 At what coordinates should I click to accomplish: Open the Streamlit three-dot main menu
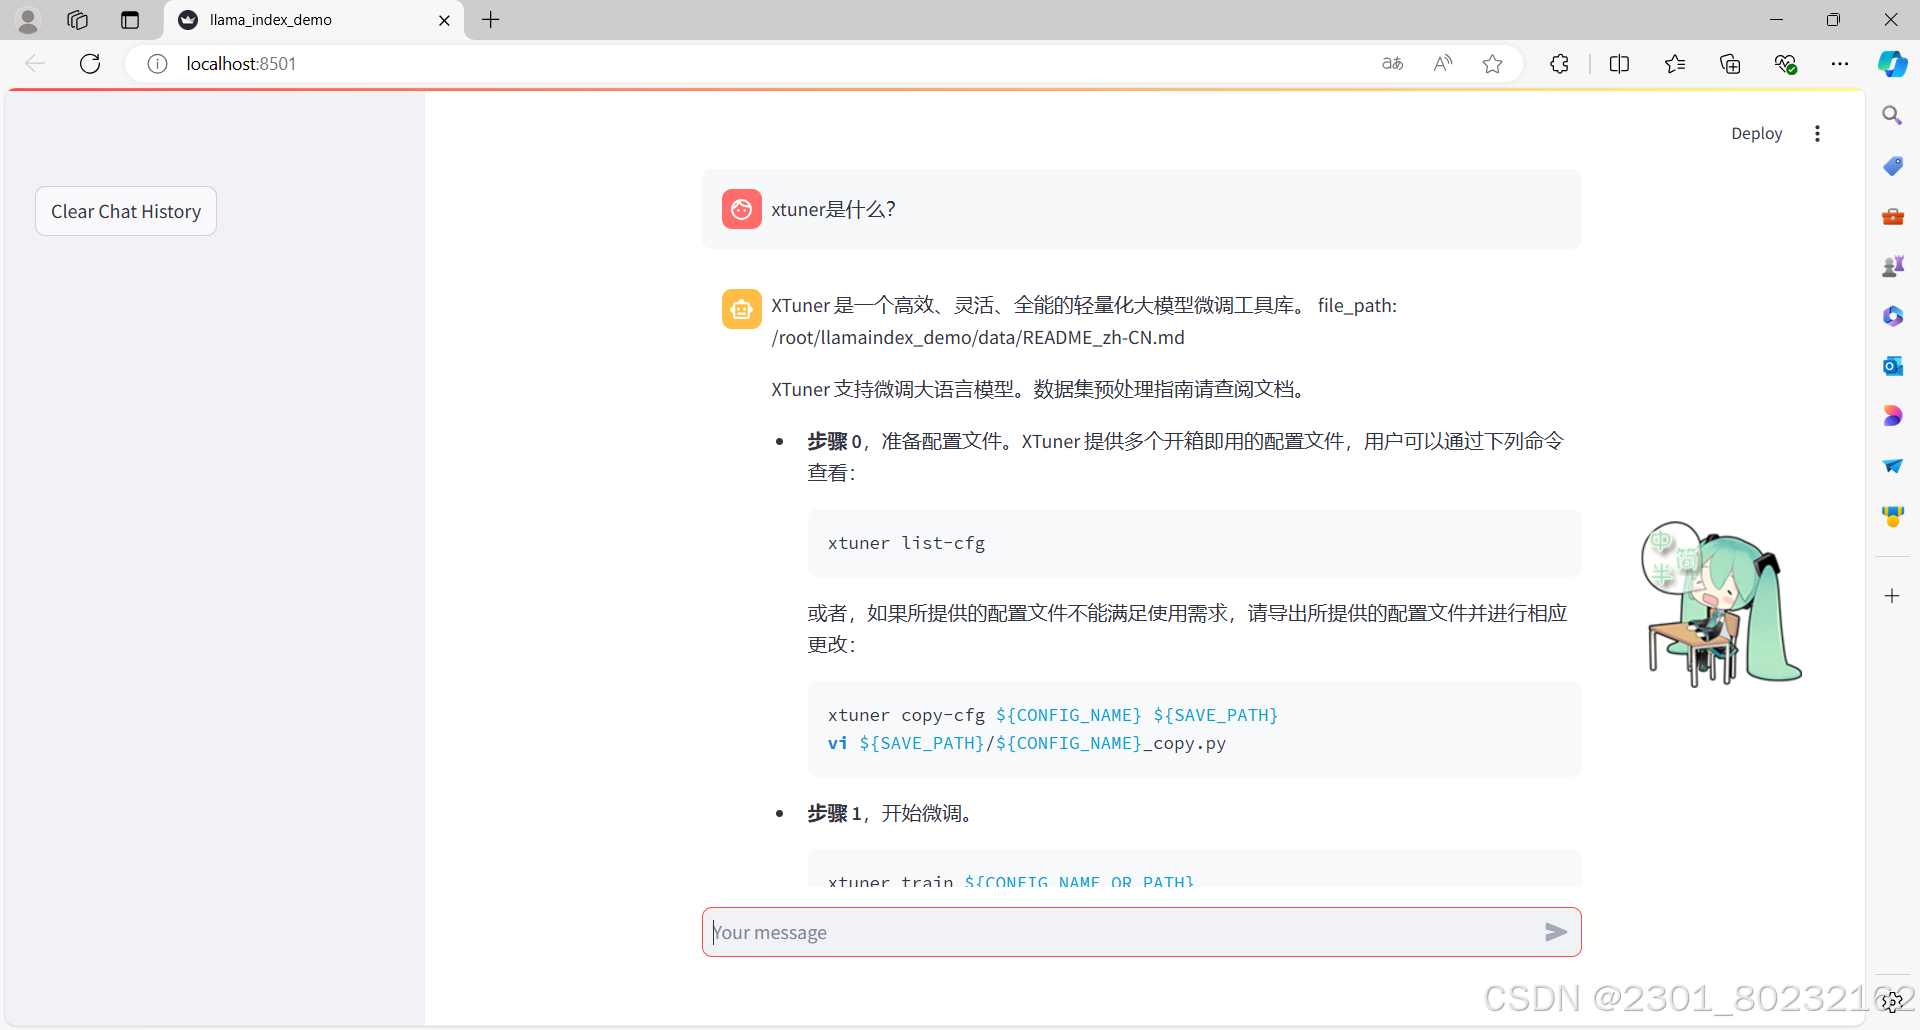coord(1817,133)
